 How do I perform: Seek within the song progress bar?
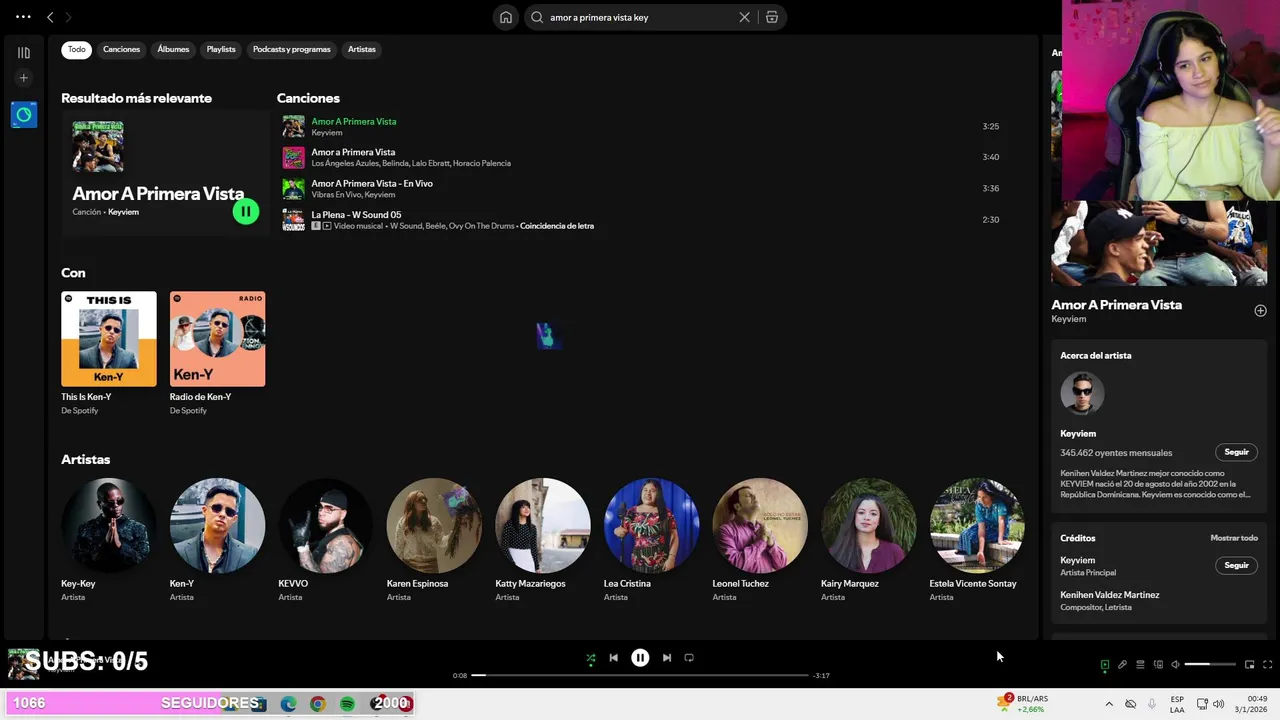coord(640,675)
